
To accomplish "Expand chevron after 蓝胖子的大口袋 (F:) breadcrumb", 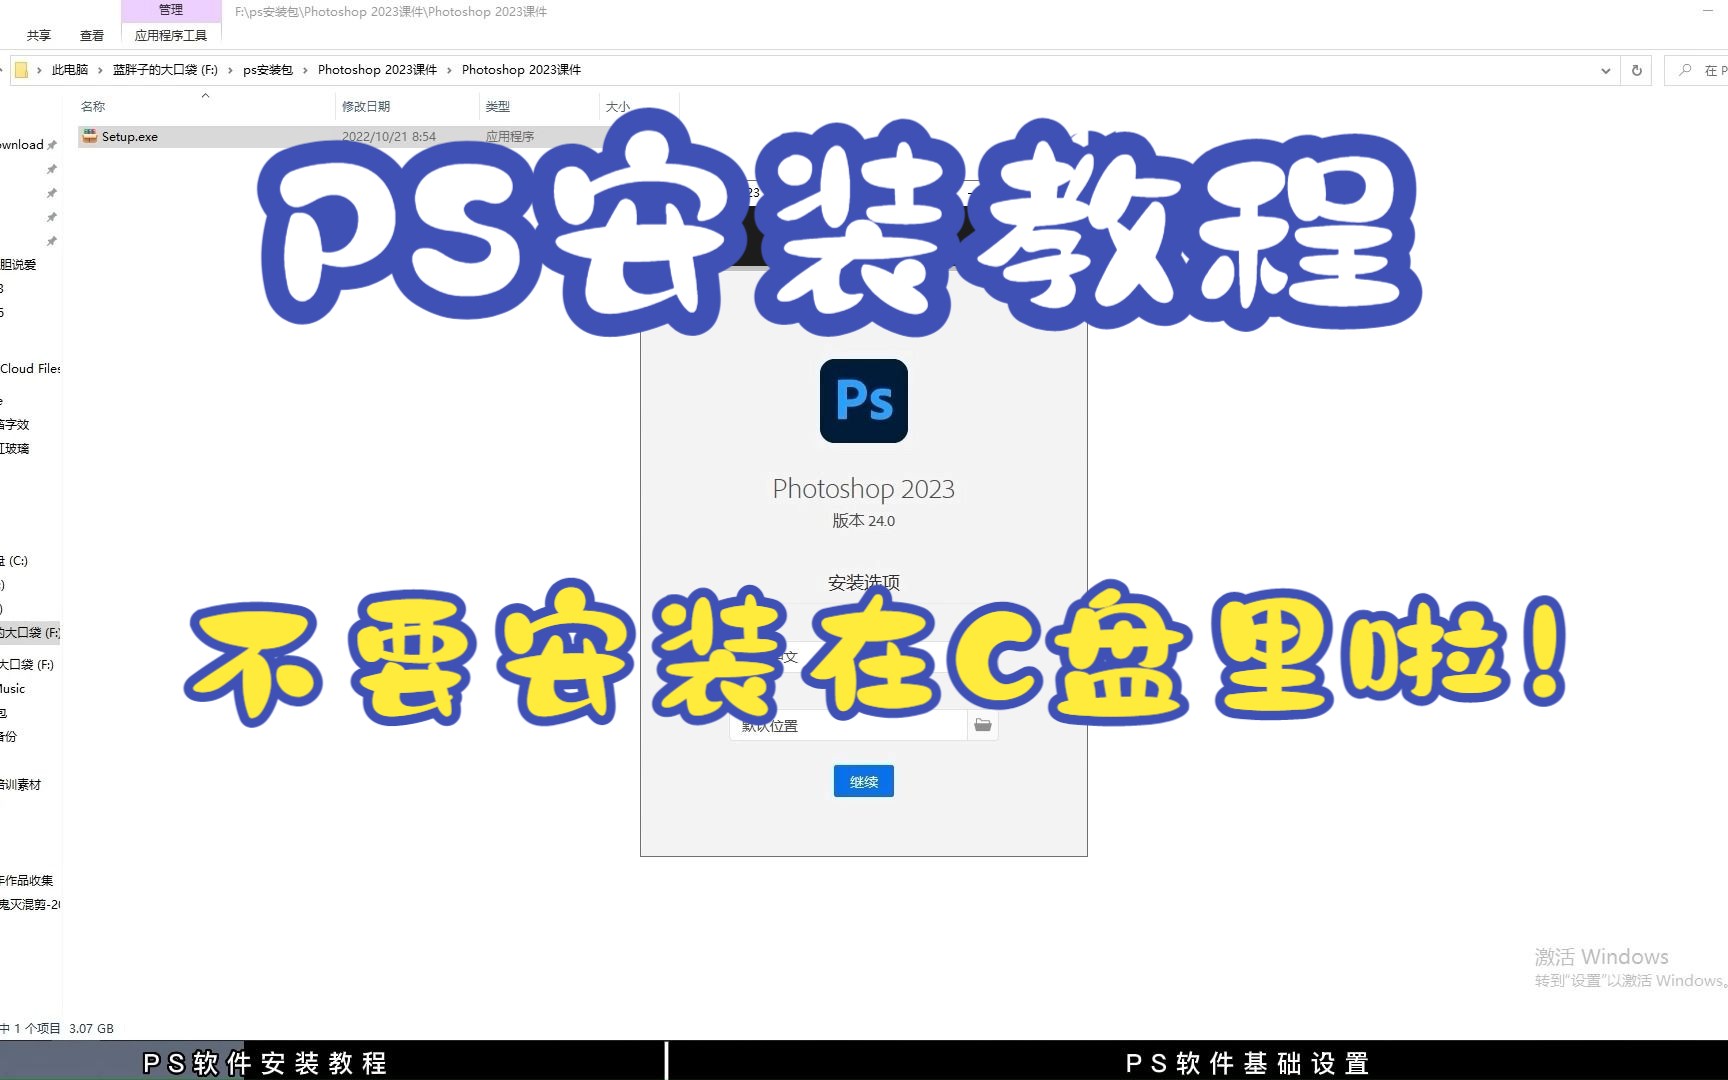I will 230,70.
